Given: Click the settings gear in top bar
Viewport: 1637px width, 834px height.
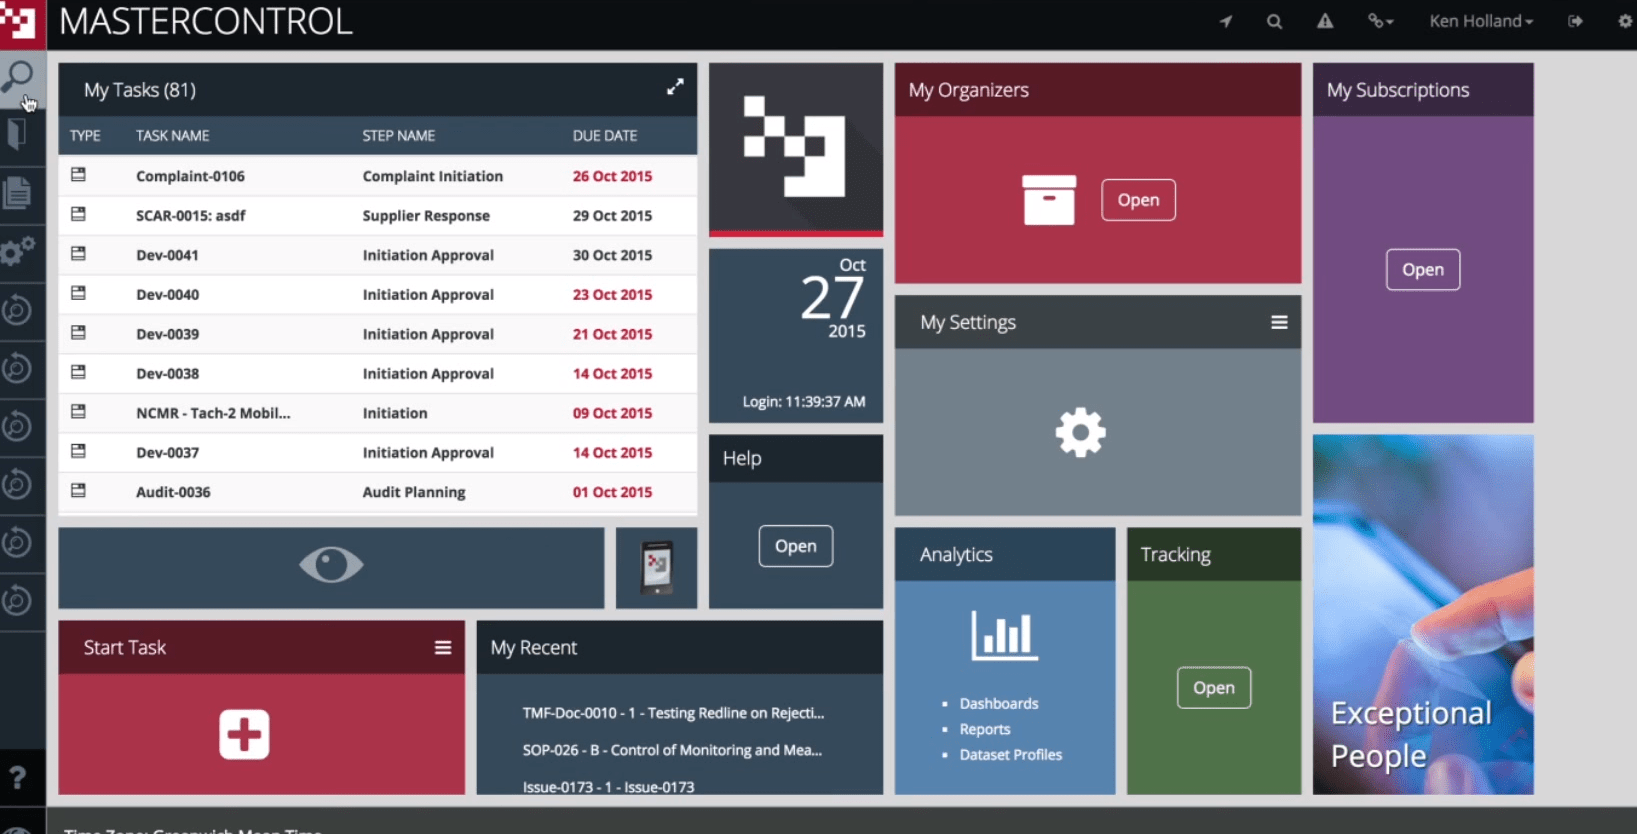Looking at the screenshot, I should point(1625,21).
